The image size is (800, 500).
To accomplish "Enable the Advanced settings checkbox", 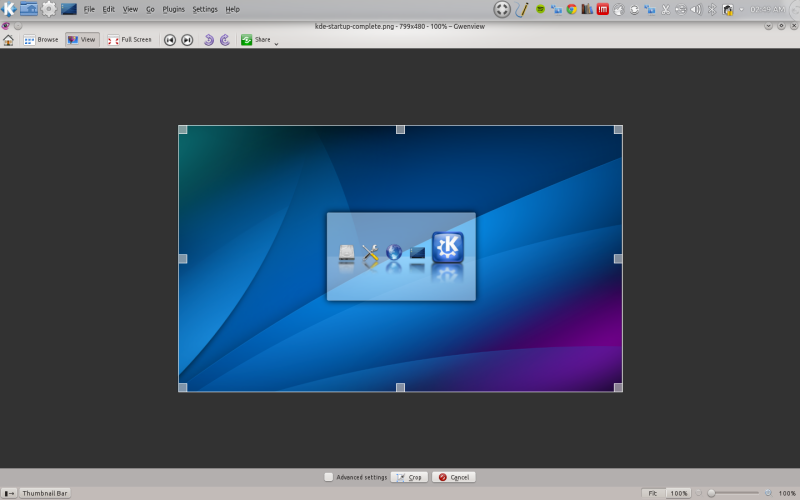I will [x=329, y=477].
